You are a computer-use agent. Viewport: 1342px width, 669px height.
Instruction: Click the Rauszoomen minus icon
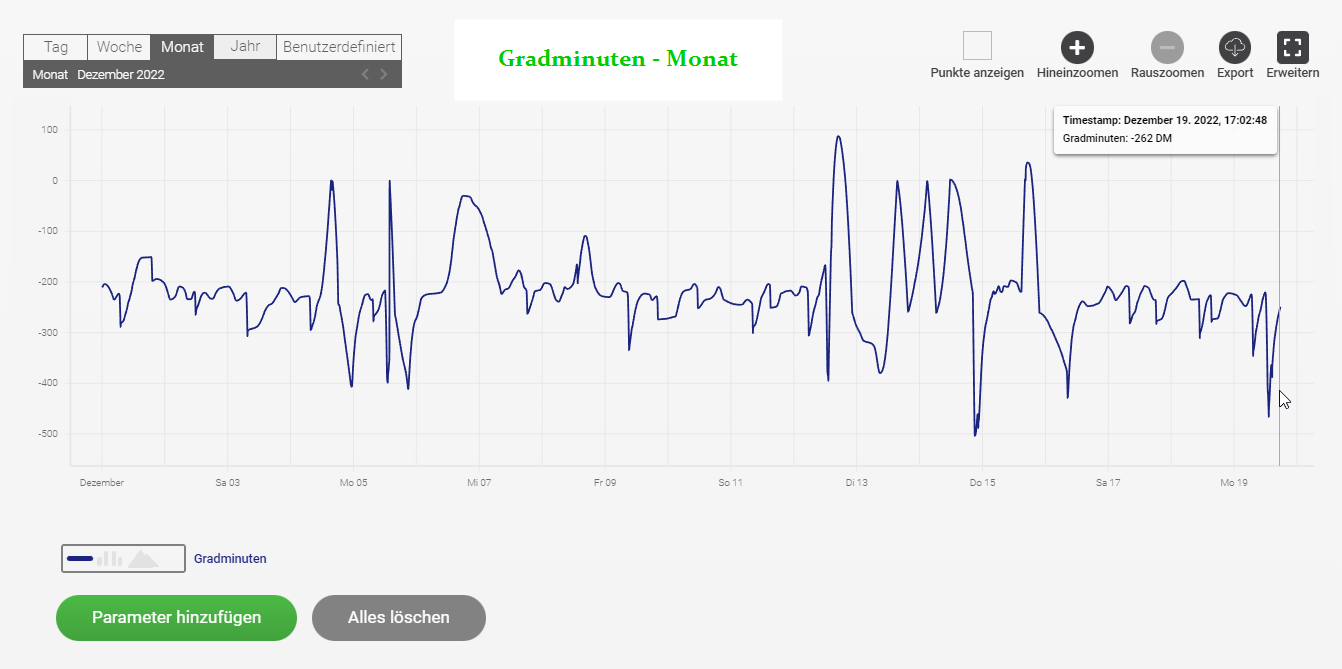click(x=1167, y=47)
